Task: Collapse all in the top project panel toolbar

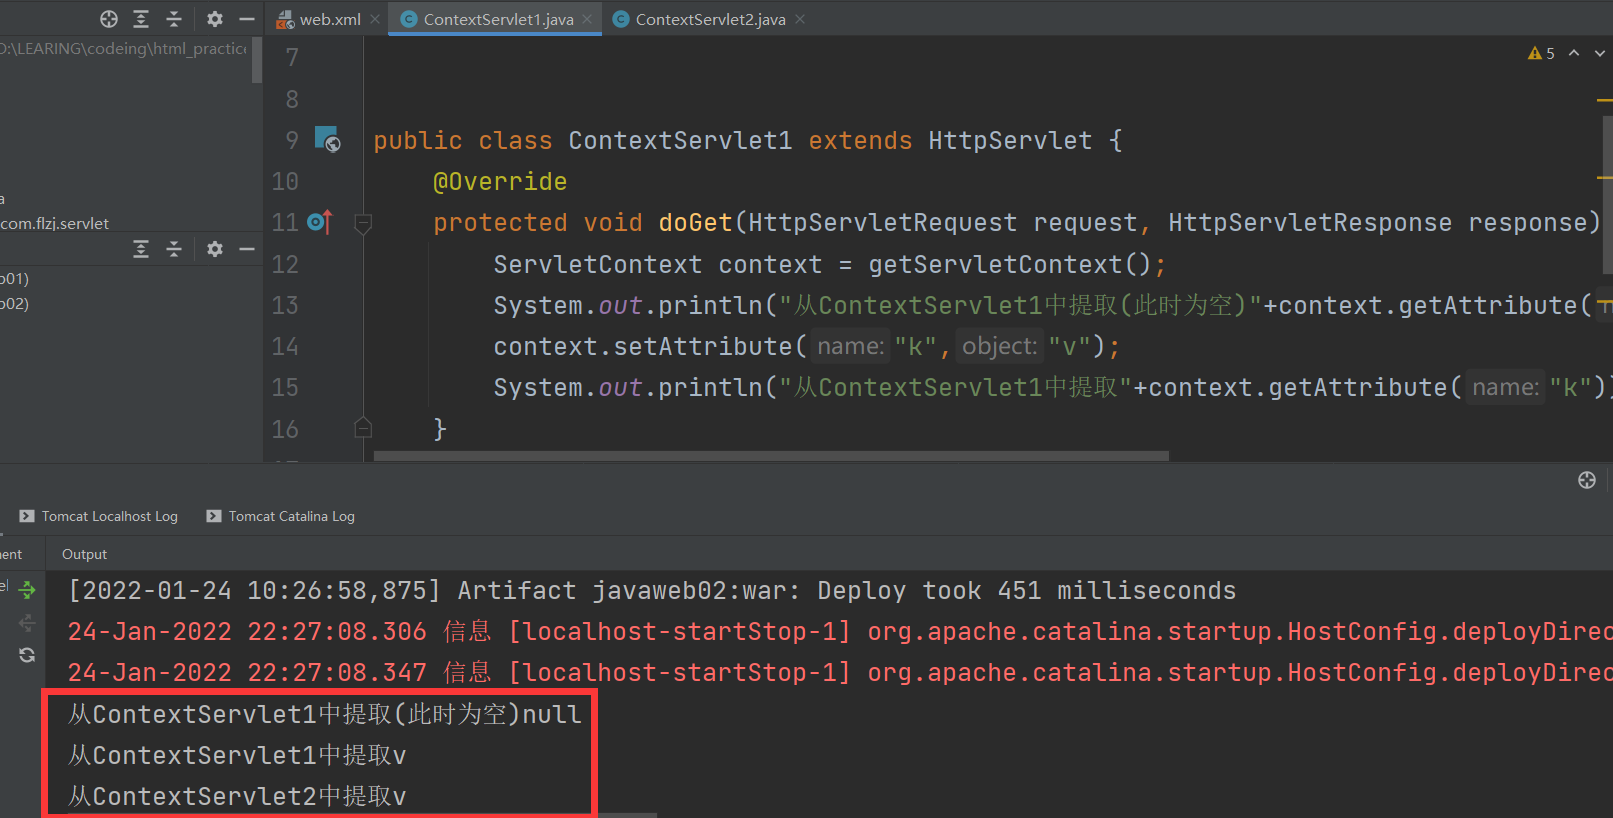Action: coord(174,19)
